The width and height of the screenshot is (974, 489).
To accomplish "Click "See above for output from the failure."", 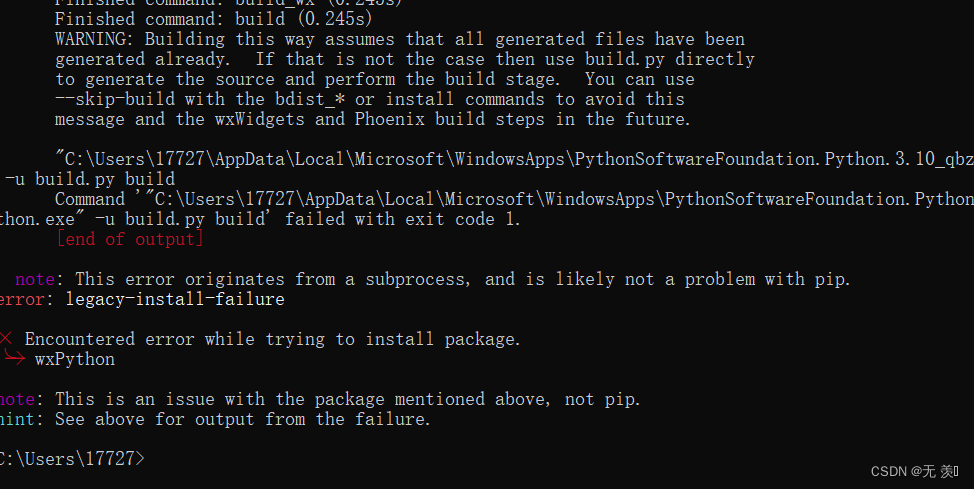I will [243, 419].
